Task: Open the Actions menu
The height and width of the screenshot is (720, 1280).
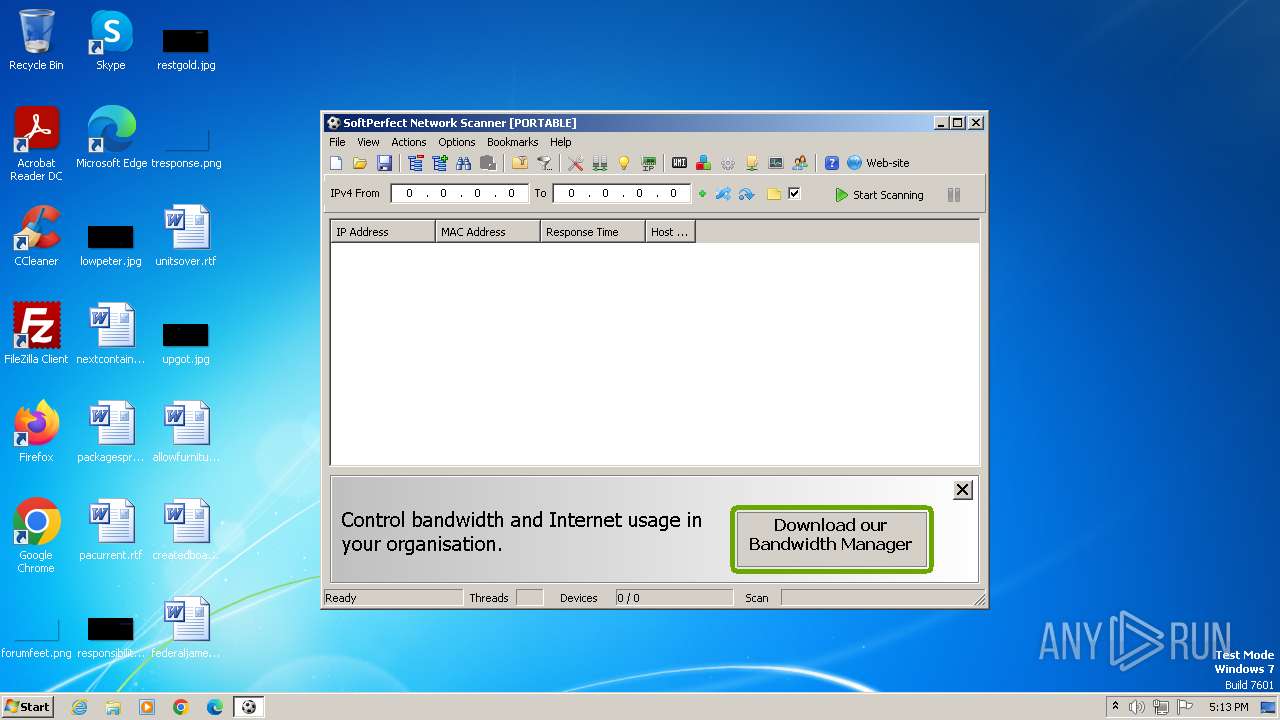Action: [x=408, y=142]
